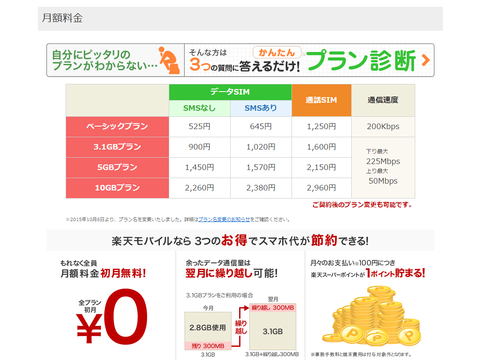
Task: Click the 翌月に繰り越し可能! heading
Action: (231, 273)
